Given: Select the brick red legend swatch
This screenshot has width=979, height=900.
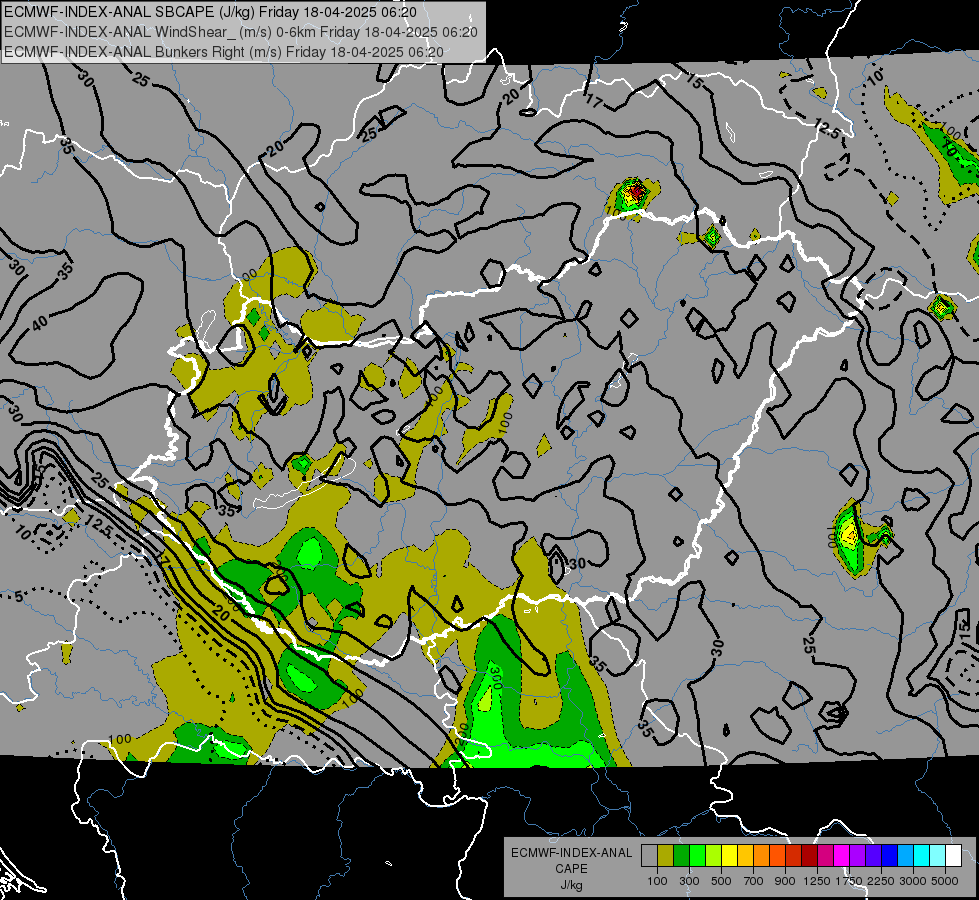Looking at the screenshot, I should point(794,856).
